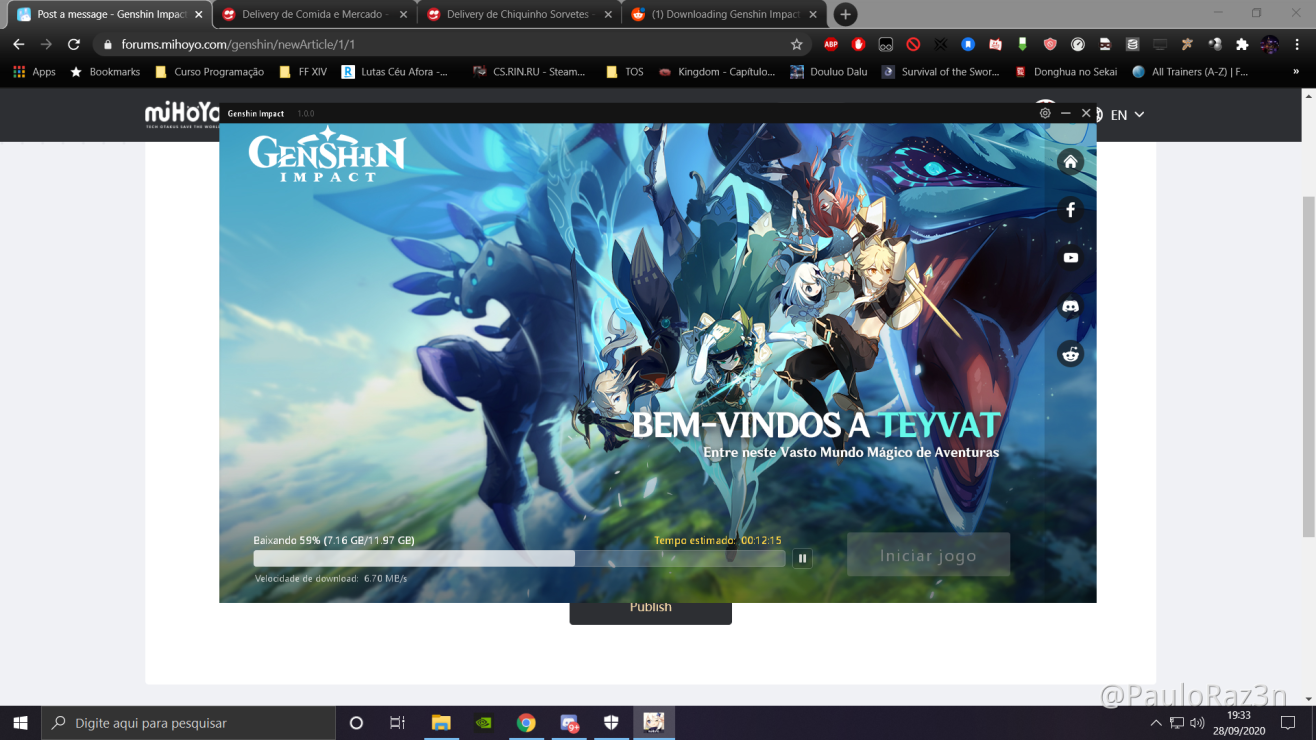Open the launcher settings gear
The image size is (1316, 740).
(x=1045, y=113)
